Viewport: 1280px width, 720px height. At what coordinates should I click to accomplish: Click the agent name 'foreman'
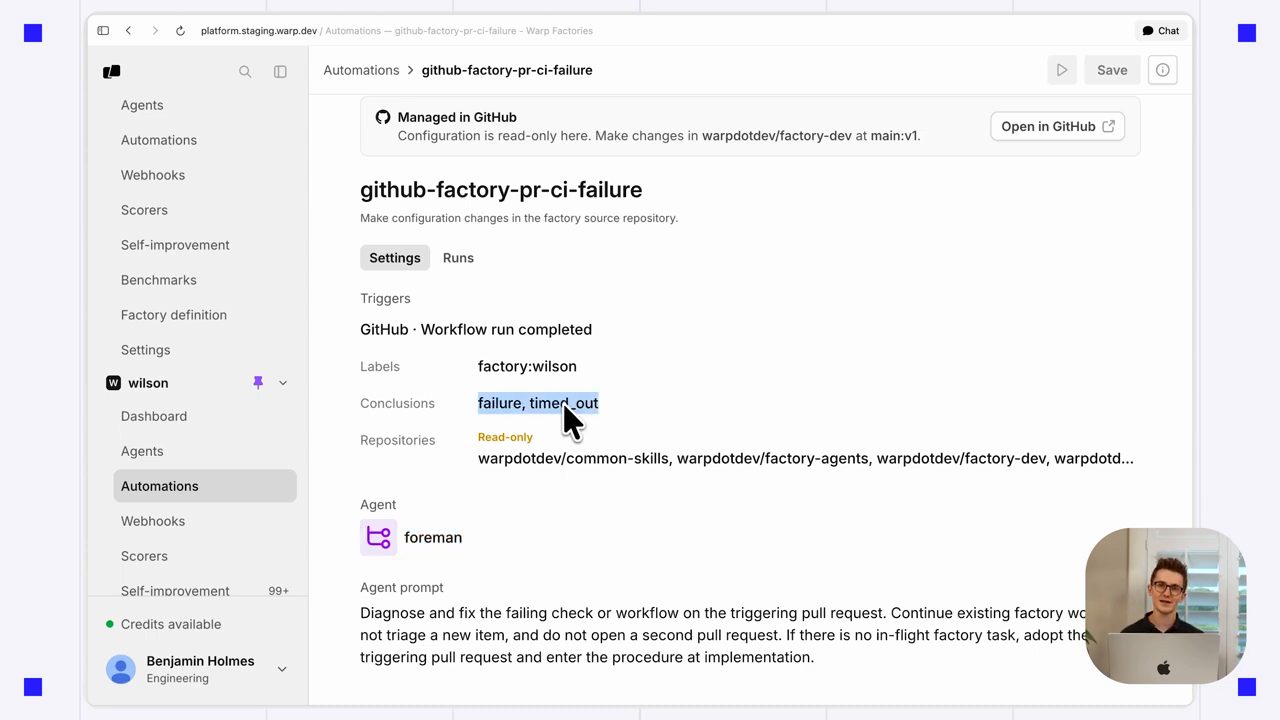click(x=433, y=537)
